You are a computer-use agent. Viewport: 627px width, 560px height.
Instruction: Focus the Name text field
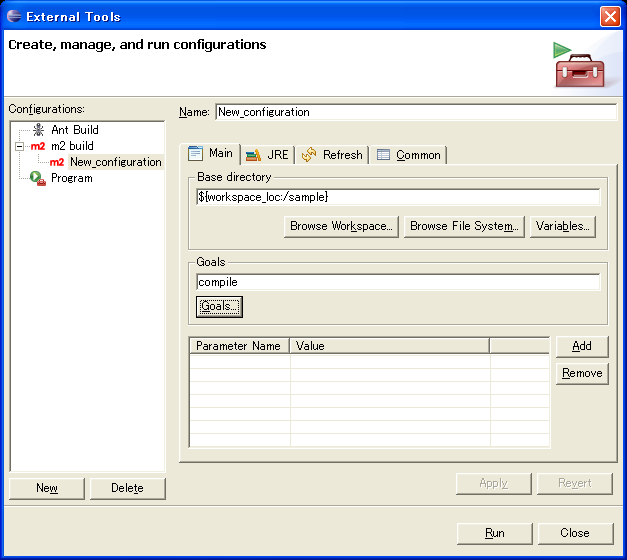[415, 112]
